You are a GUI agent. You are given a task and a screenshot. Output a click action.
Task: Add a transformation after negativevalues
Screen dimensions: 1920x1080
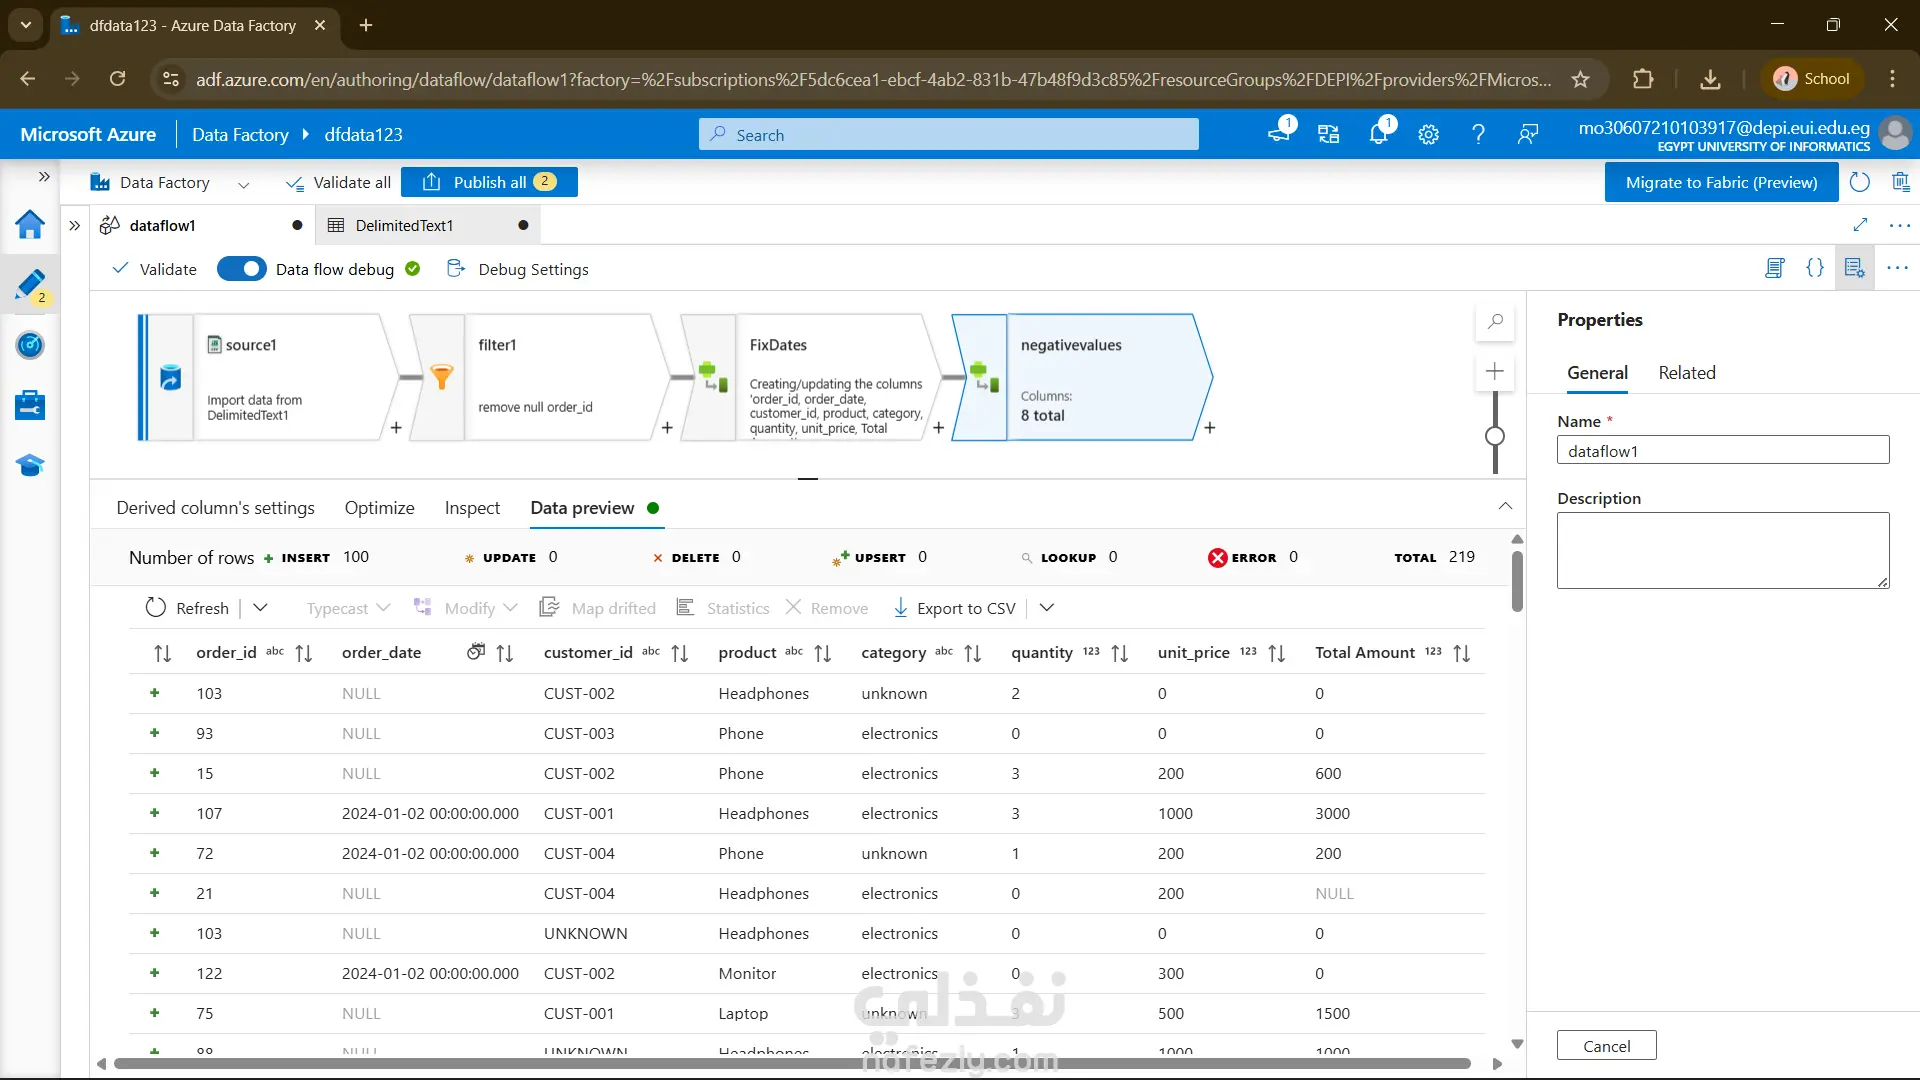1210,428
